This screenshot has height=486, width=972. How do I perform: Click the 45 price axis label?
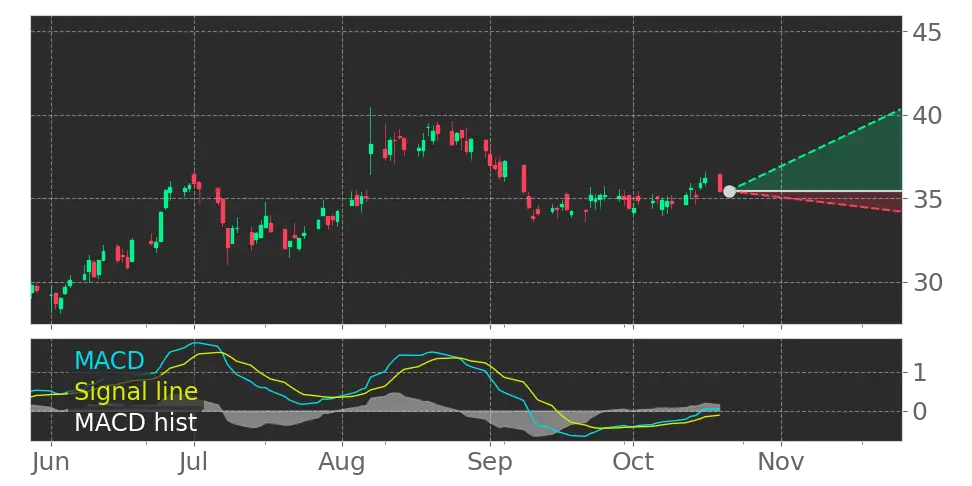[x=927, y=32]
